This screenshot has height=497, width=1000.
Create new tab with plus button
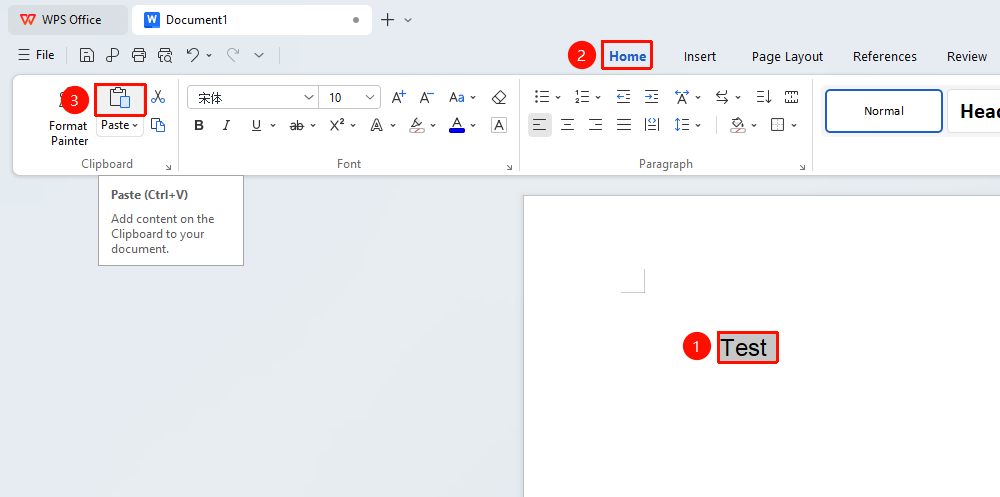(x=387, y=20)
